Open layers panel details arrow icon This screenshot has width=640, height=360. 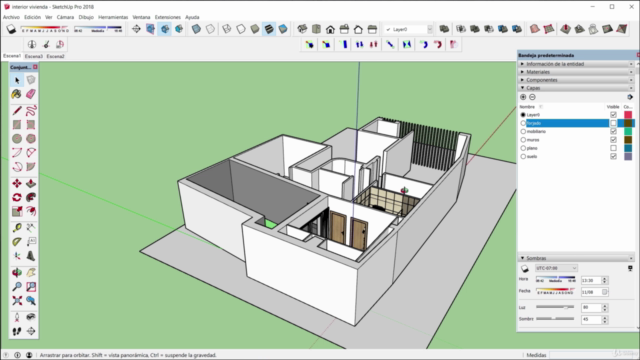point(630,97)
